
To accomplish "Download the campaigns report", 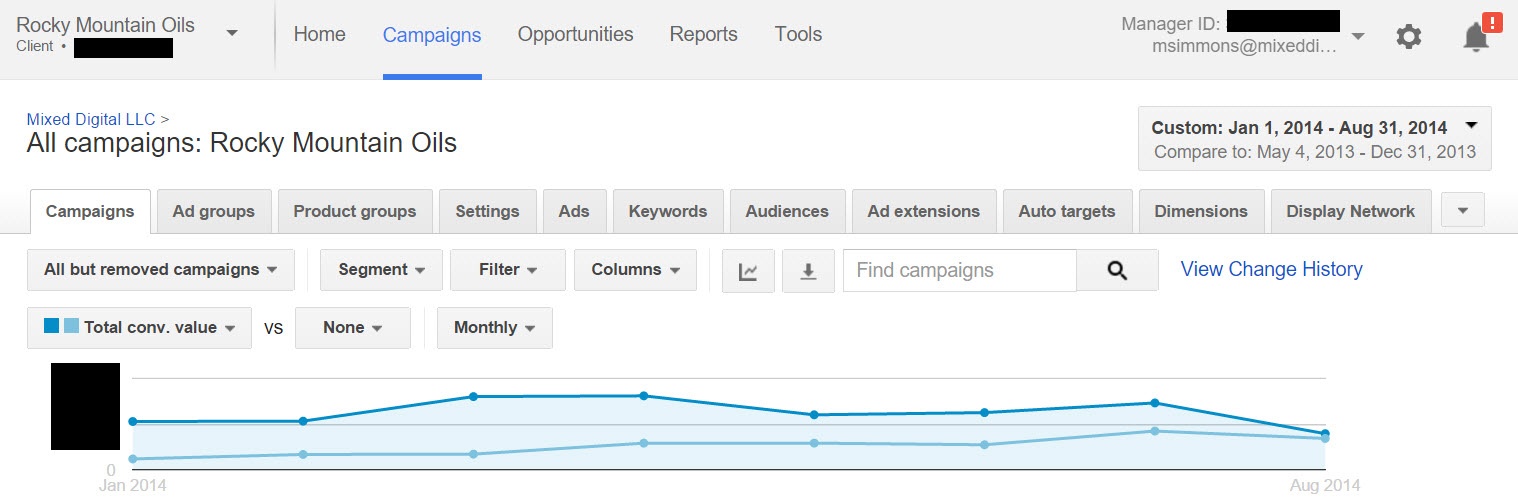I will (x=808, y=271).
